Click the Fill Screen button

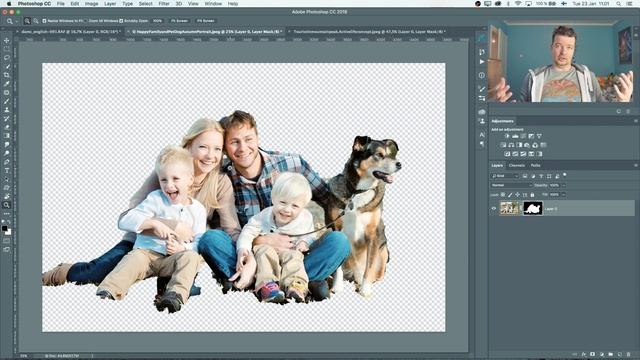pos(205,21)
